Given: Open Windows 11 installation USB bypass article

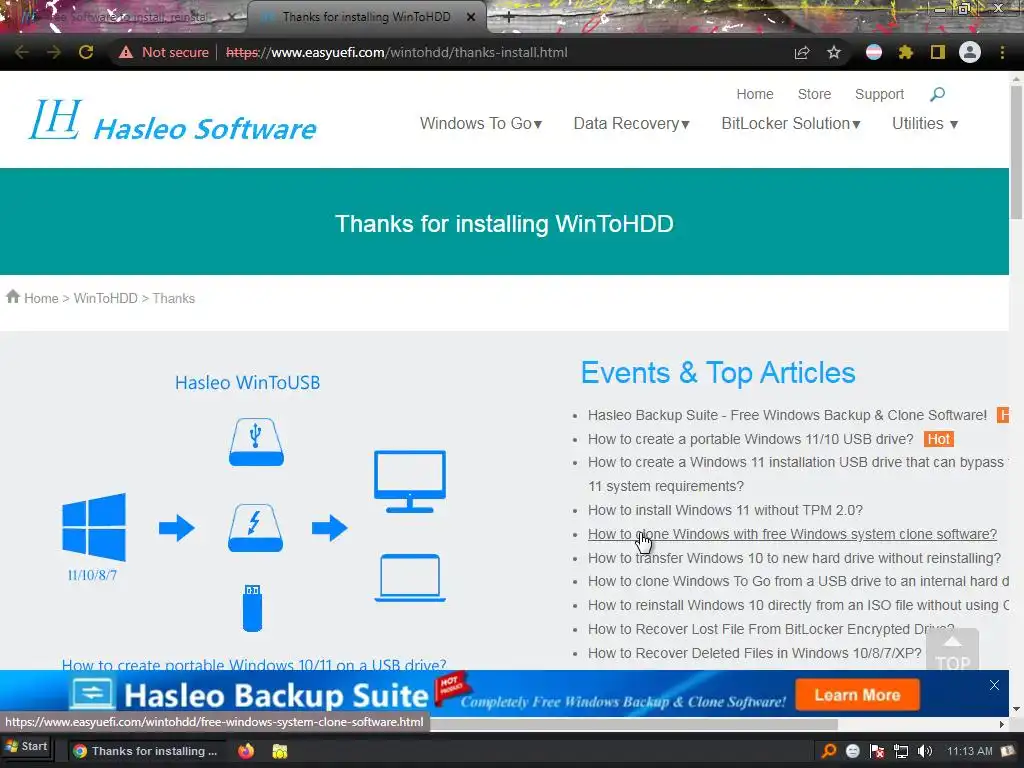Looking at the screenshot, I should [x=795, y=474].
